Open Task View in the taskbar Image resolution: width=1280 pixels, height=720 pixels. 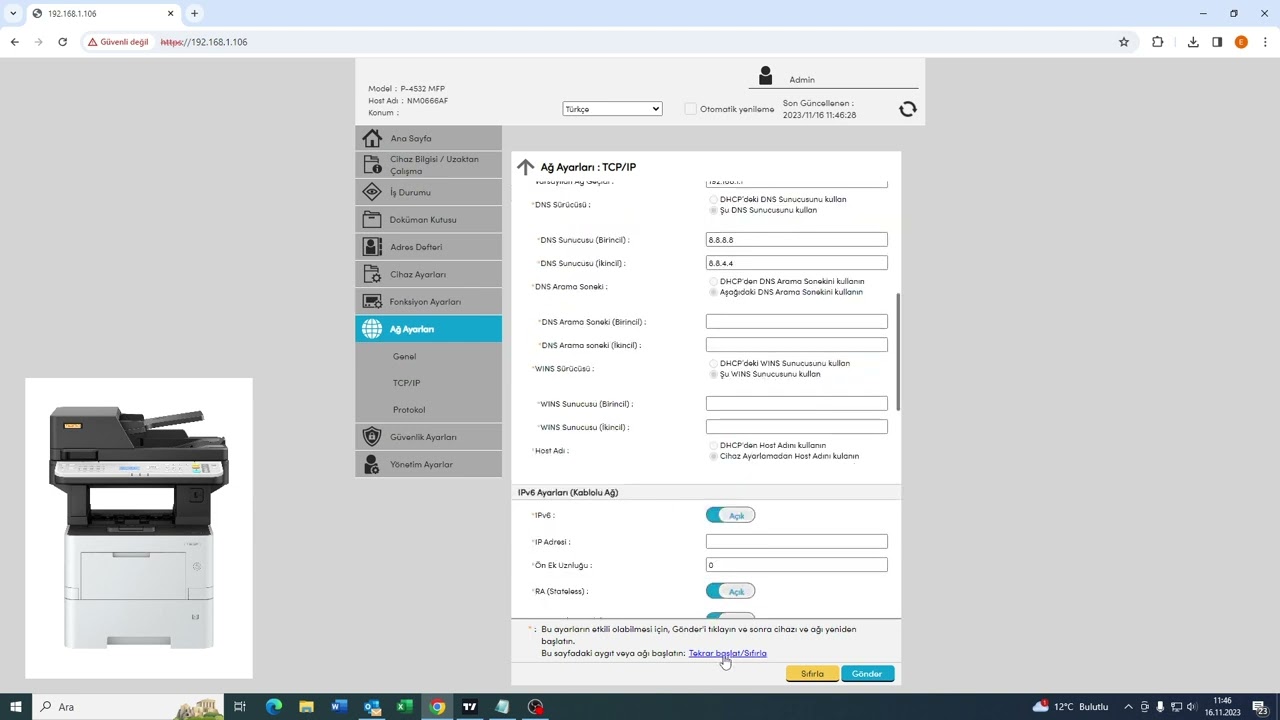(240, 707)
